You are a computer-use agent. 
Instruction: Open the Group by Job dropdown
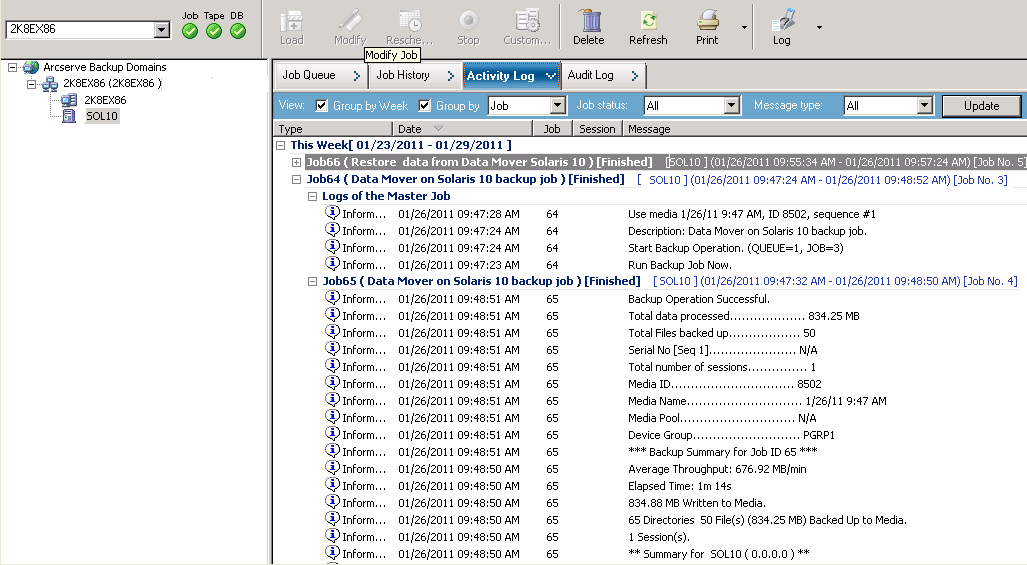point(558,106)
